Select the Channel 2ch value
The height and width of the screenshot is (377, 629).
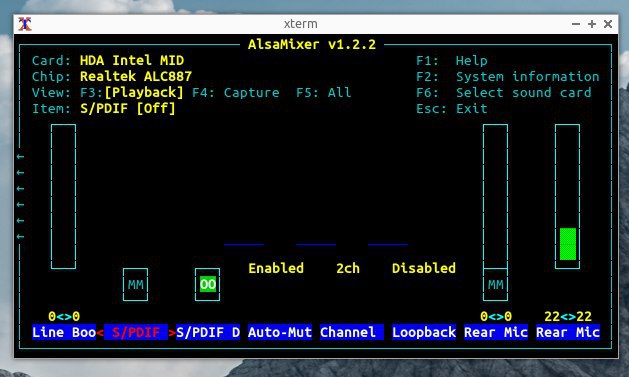[x=348, y=268]
